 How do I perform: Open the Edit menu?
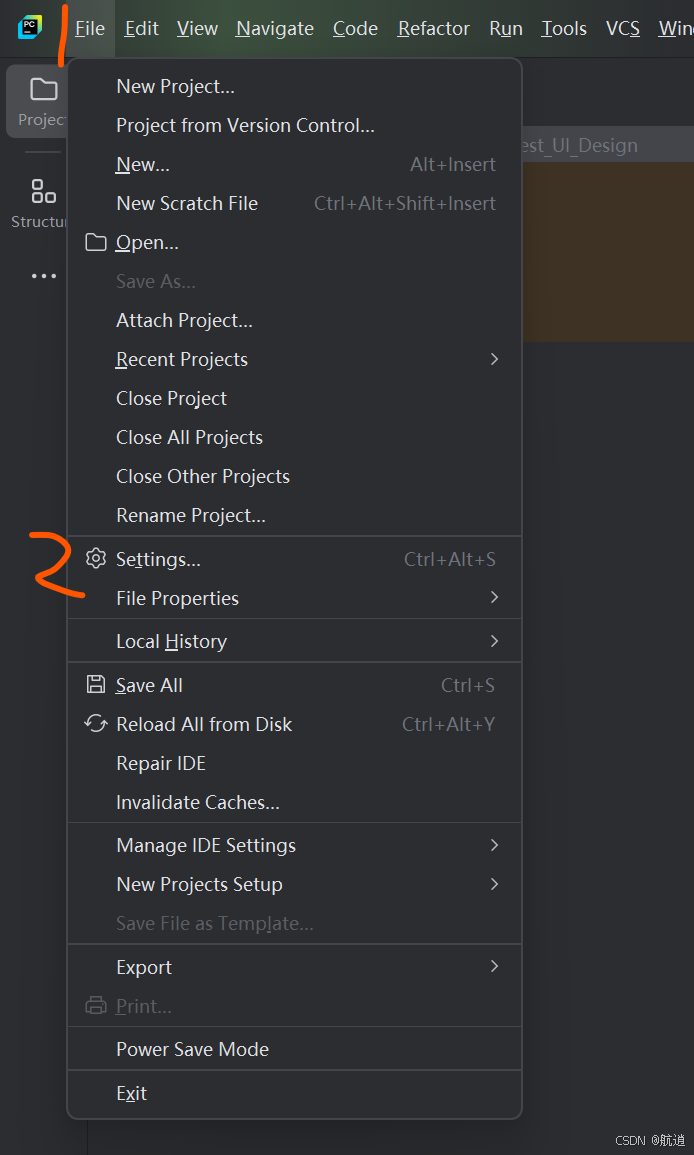coord(141,28)
